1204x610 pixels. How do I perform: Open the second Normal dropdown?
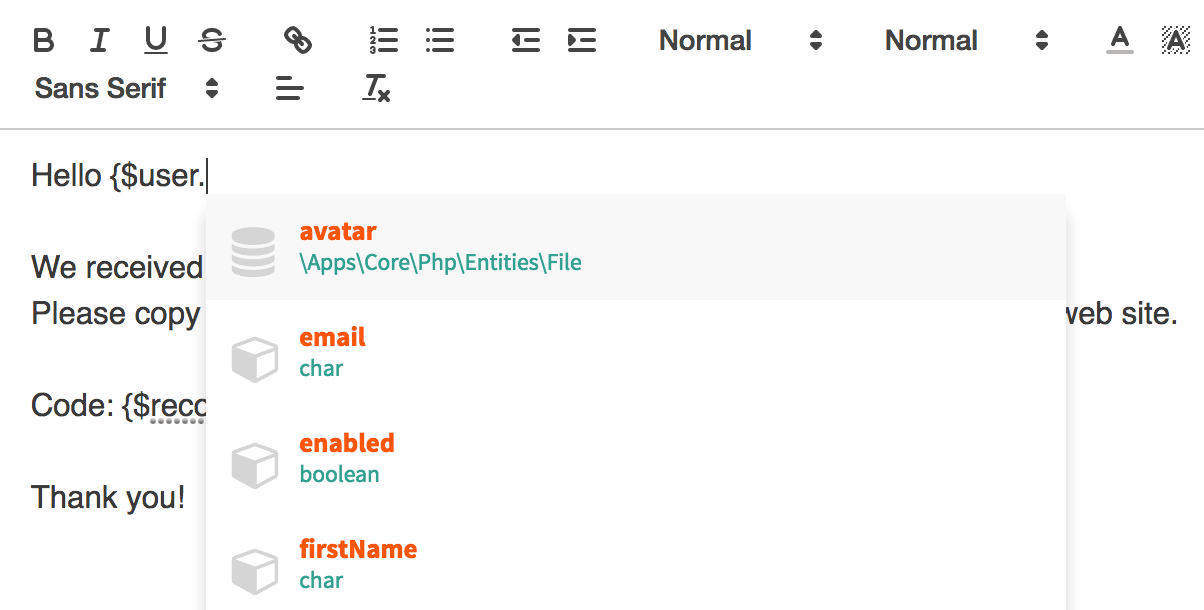tap(966, 41)
